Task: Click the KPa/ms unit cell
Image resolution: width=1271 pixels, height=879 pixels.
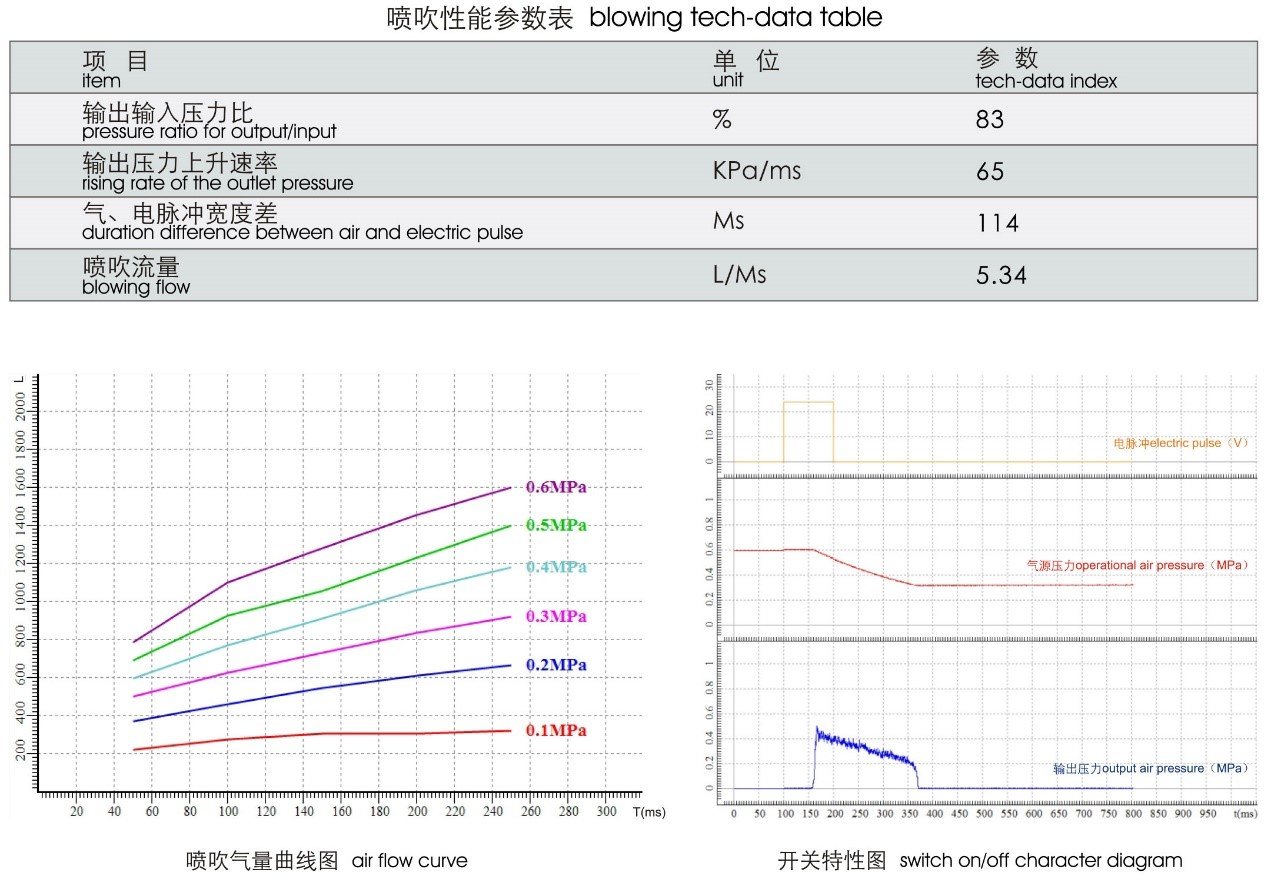Action: (756, 171)
